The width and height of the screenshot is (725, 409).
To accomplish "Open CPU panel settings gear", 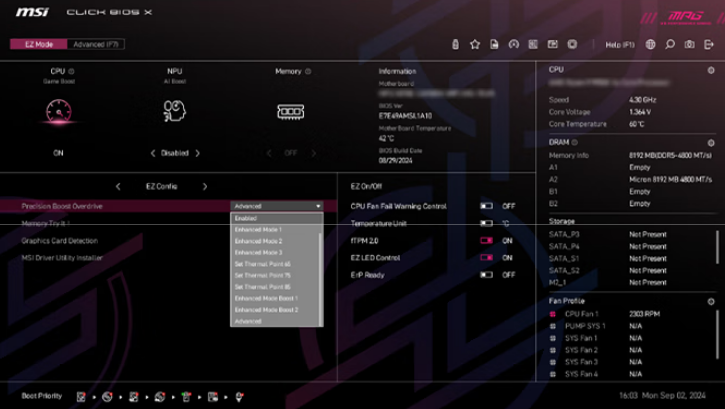I will [711, 70].
